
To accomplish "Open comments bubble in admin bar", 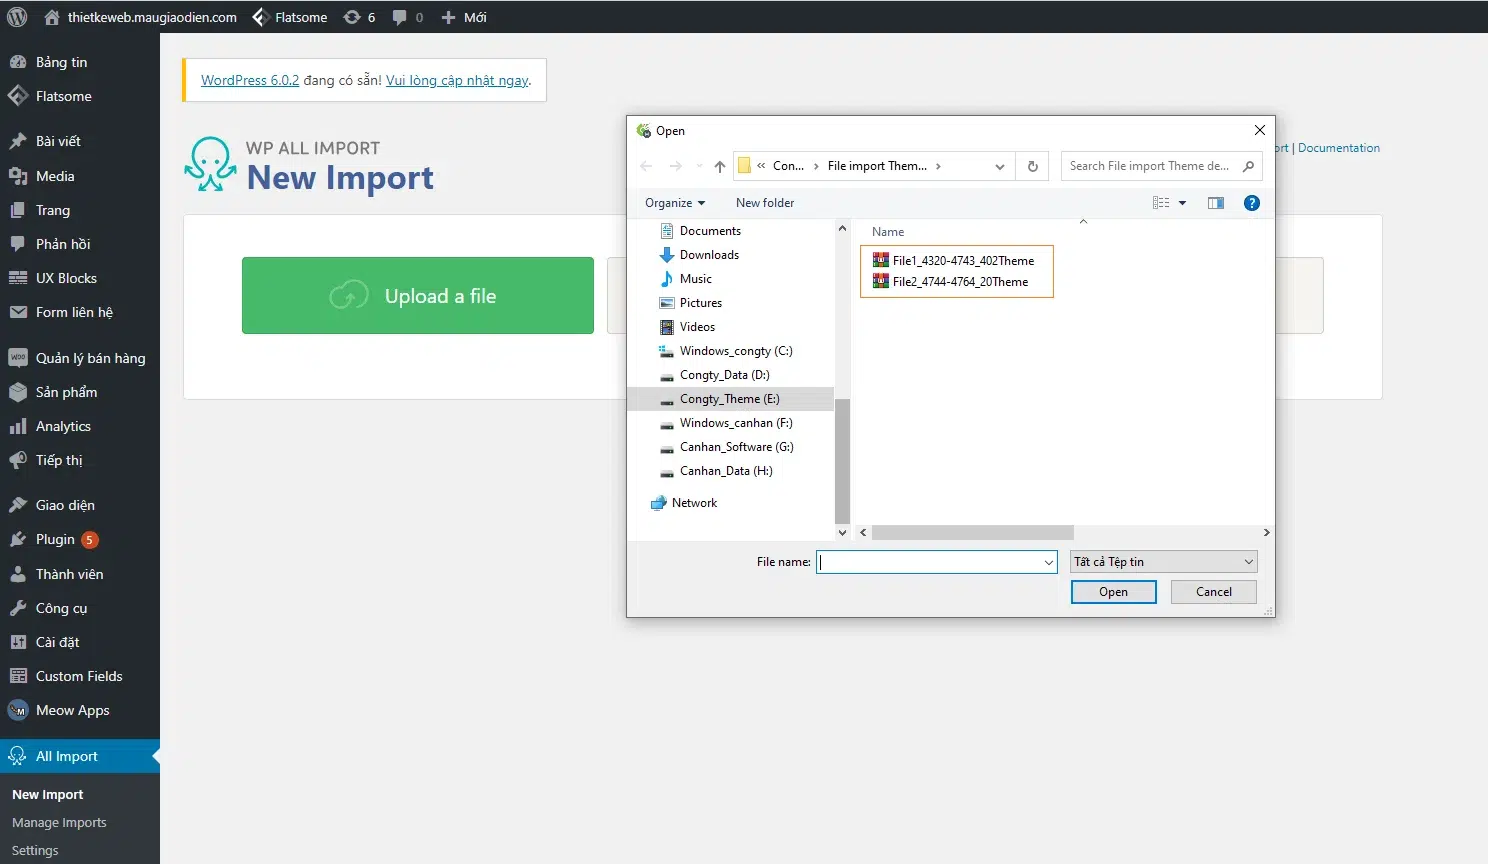I will pyautogui.click(x=407, y=17).
